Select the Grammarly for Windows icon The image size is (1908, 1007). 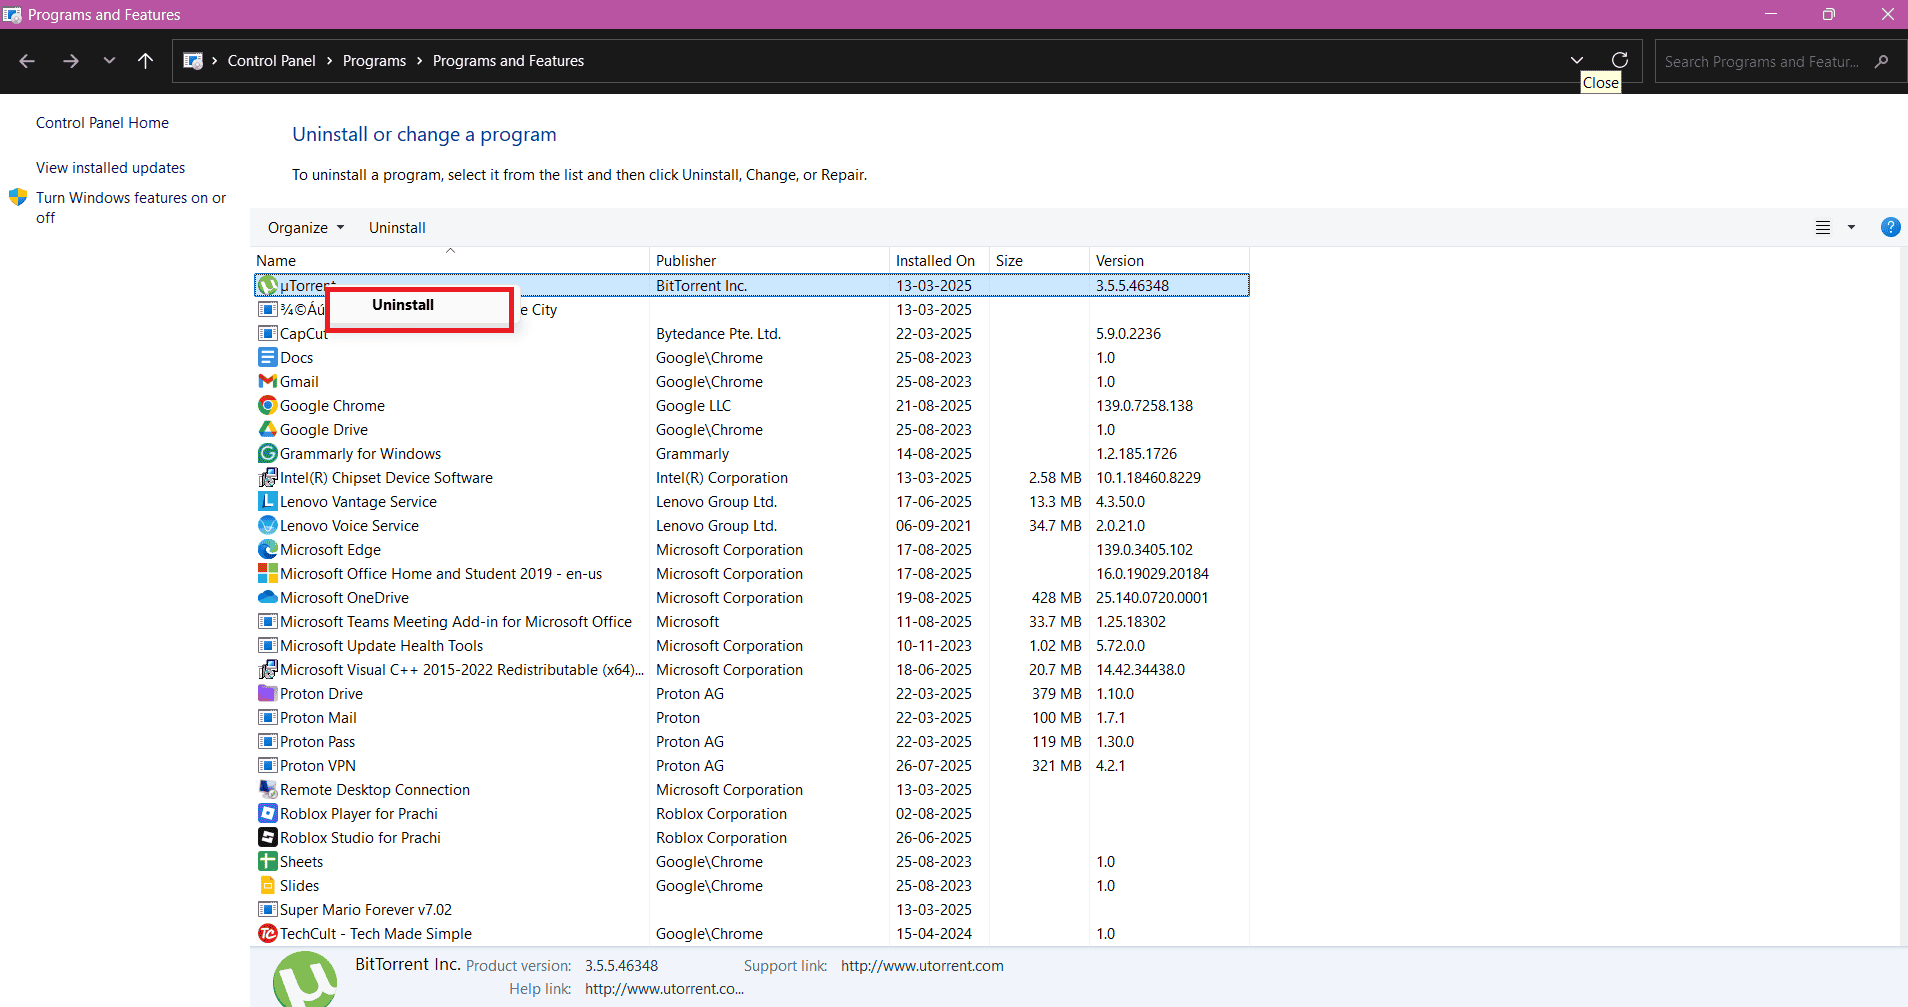[x=267, y=453]
